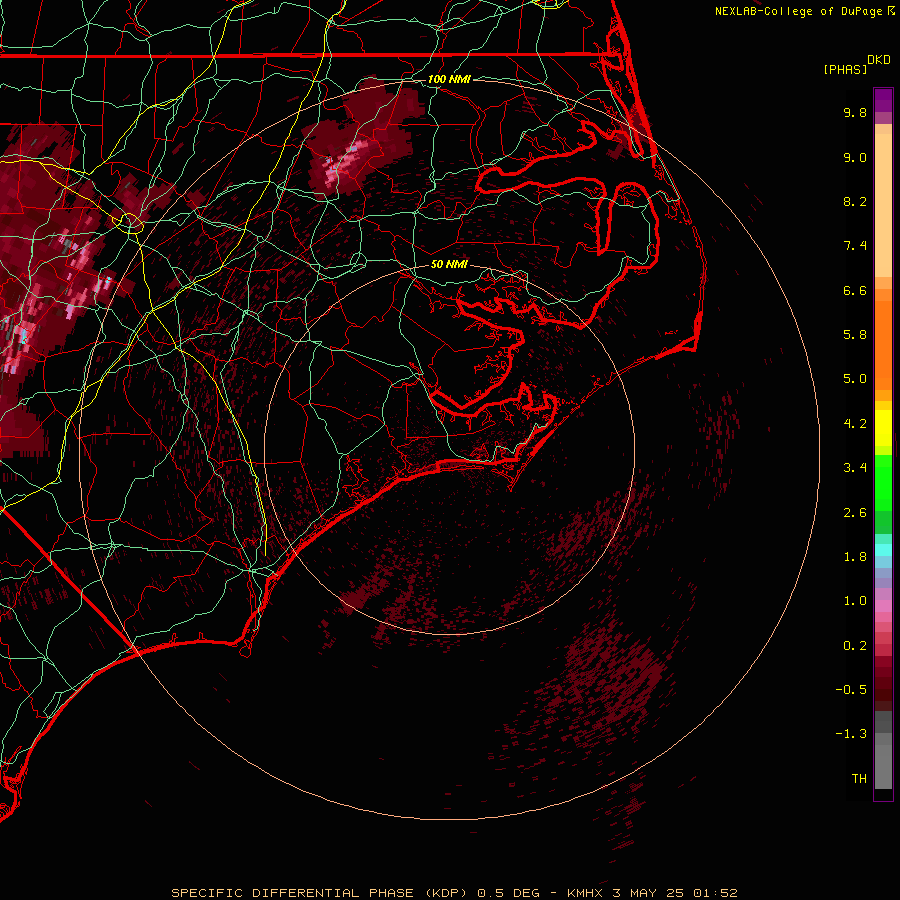The image size is (900, 900).
Task: Click the purple top segment of color bar
Action: tap(883, 100)
